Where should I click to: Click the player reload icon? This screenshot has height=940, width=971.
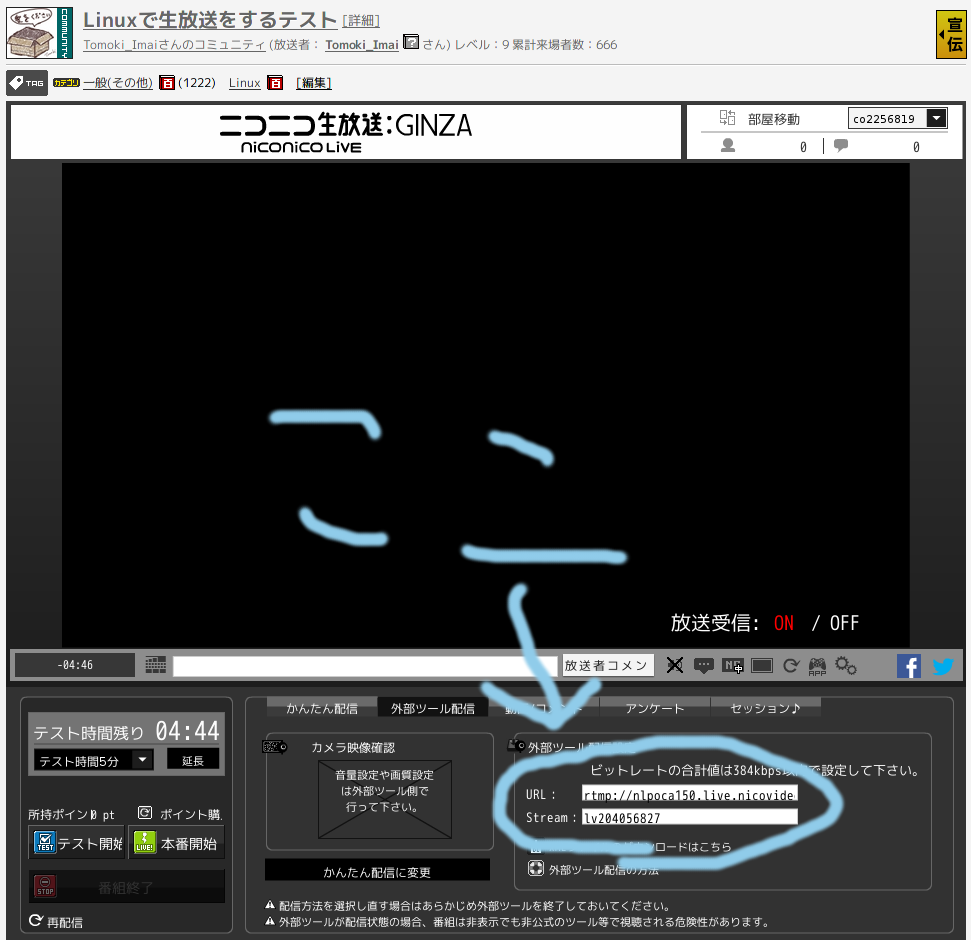point(791,666)
